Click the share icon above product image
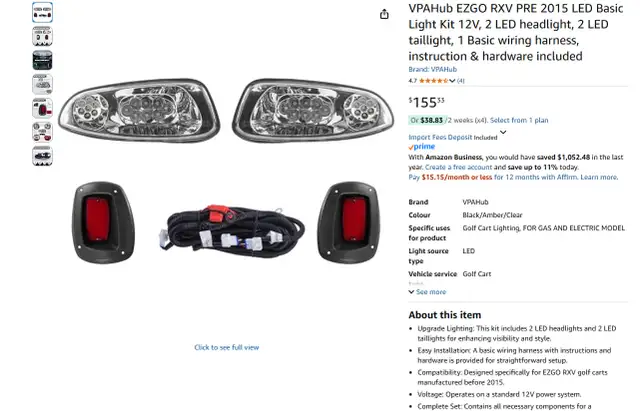 click(x=384, y=14)
